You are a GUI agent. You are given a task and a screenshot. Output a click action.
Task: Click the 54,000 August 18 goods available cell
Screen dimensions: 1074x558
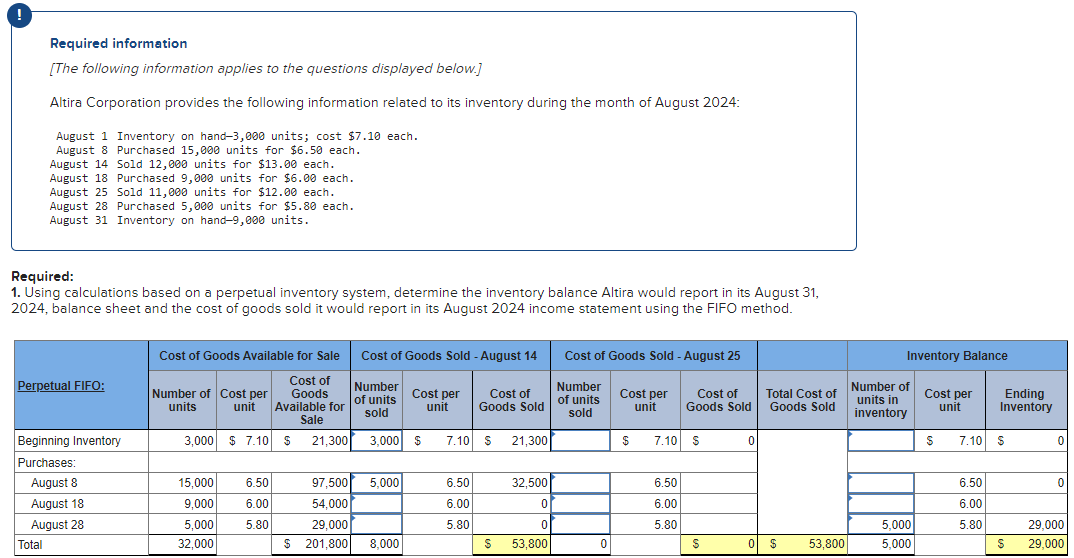[x=311, y=504]
